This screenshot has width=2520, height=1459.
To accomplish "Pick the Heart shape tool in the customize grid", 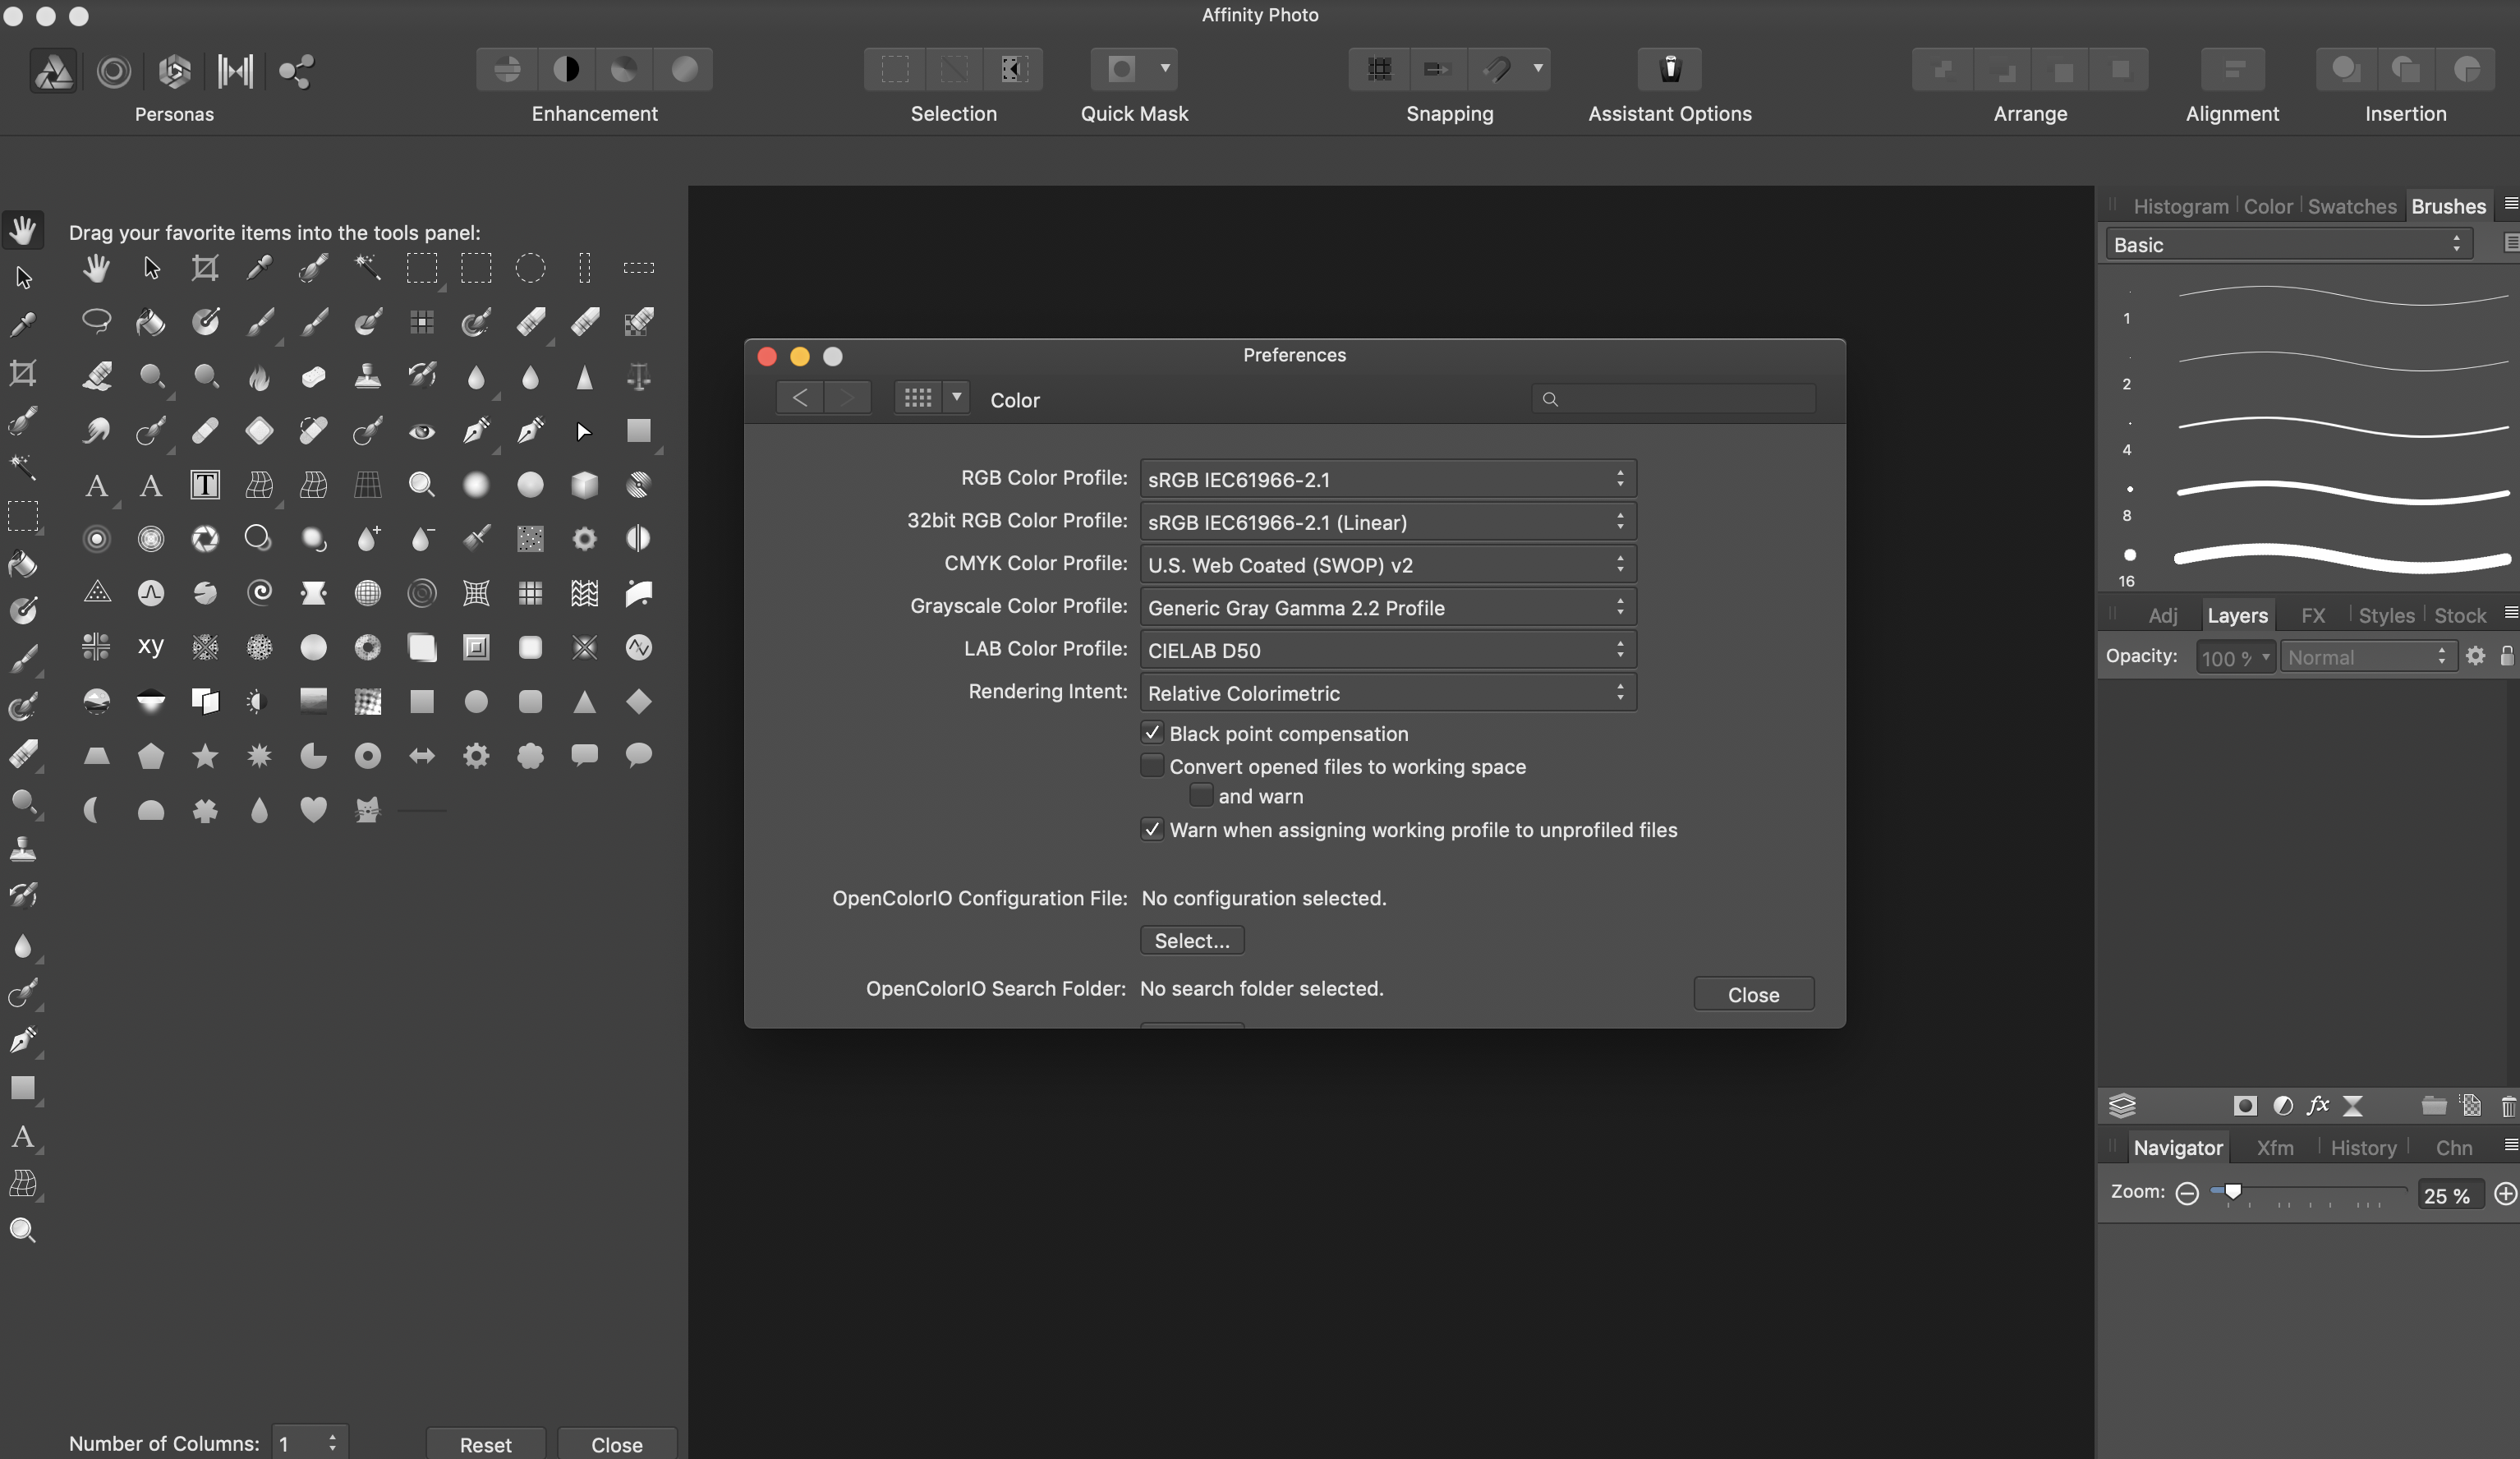I will (313, 809).
